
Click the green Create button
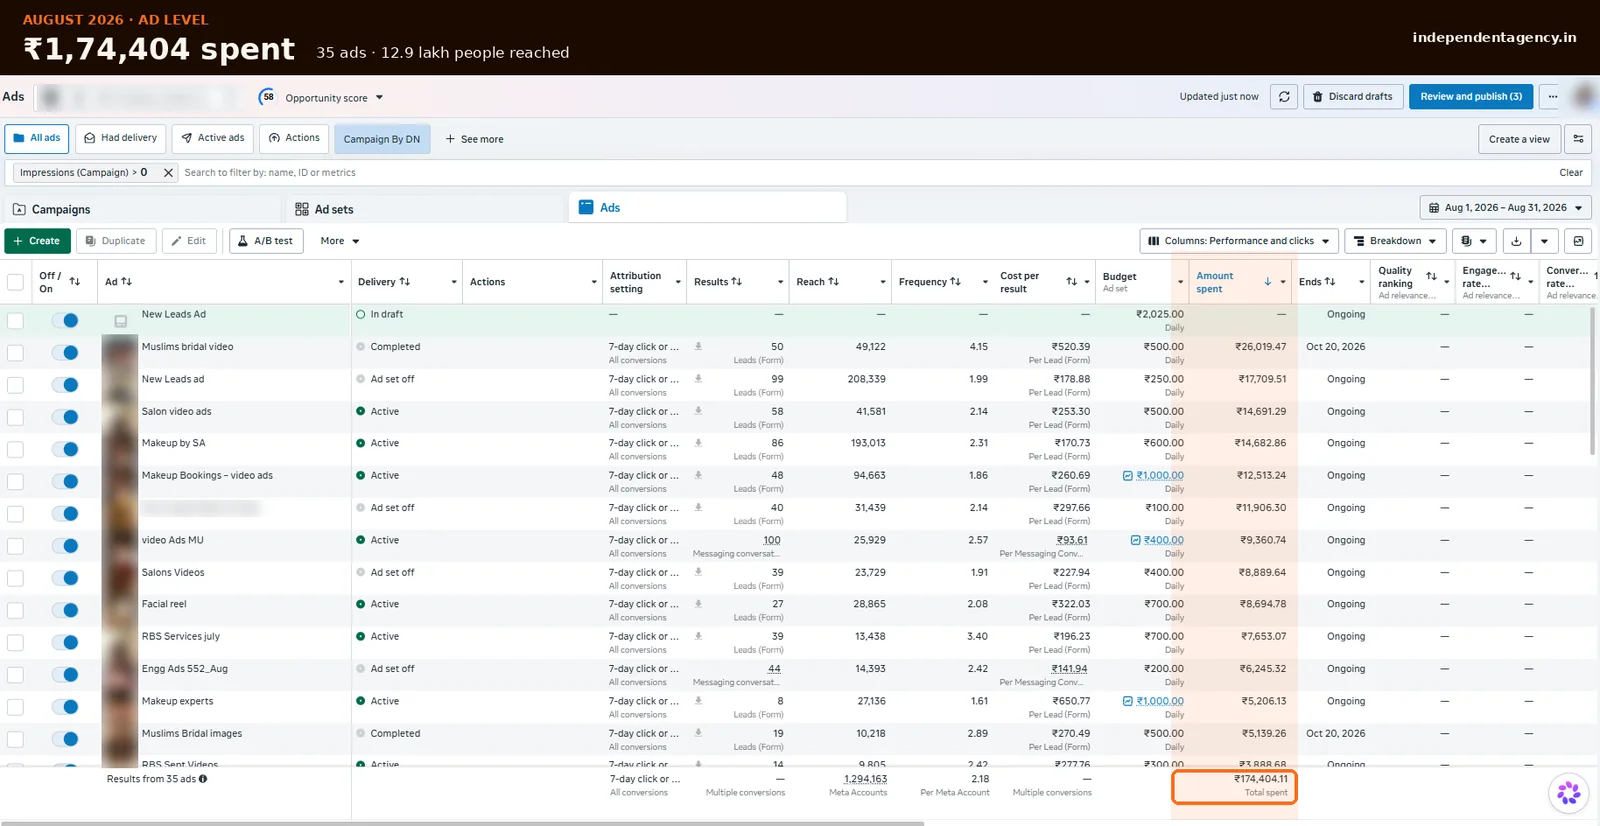point(37,241)
